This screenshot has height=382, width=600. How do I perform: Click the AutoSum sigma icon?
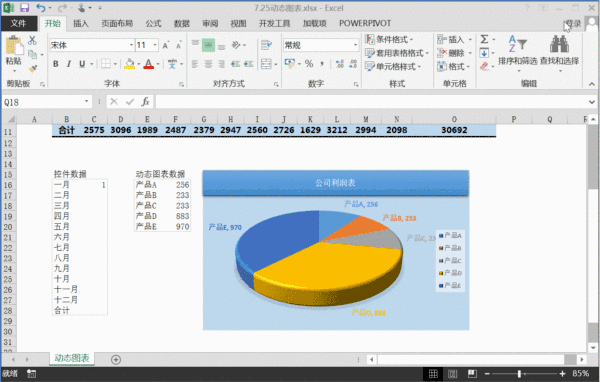point(484,39)
